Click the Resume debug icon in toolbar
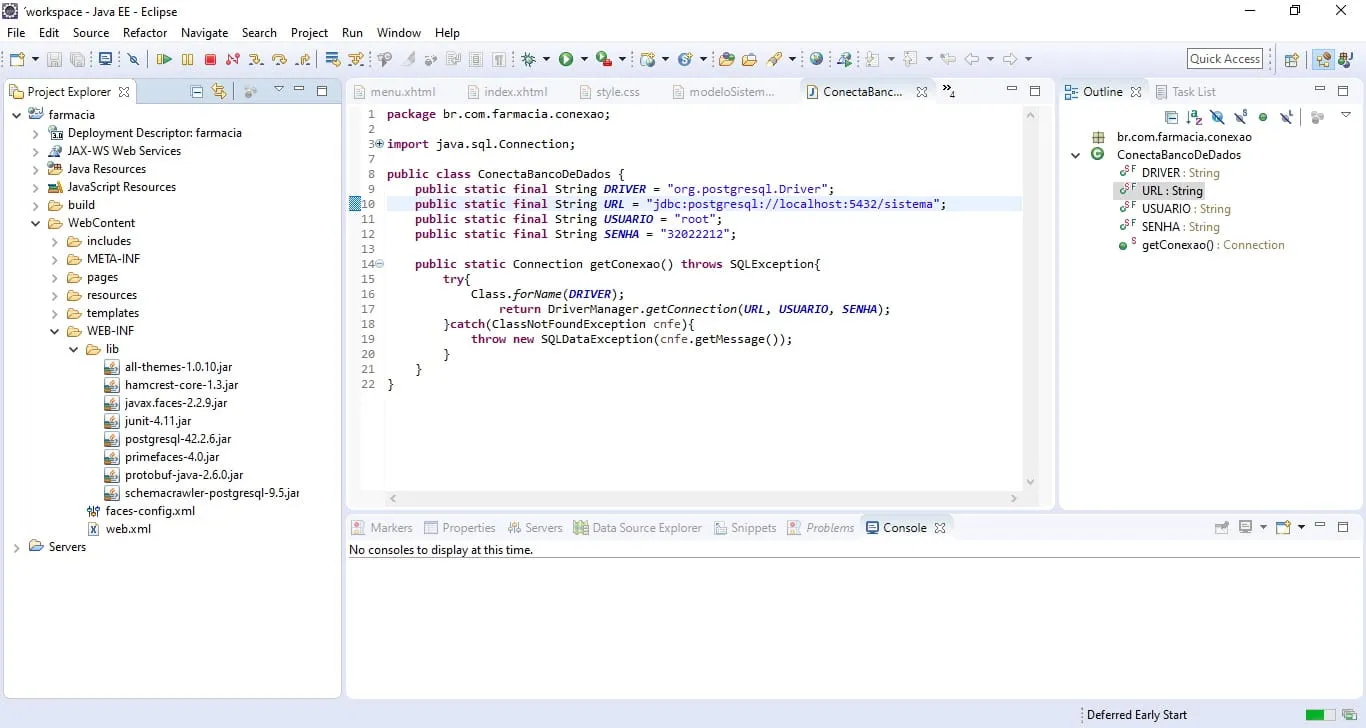The width and height of the screenshot is (1366, 728). pos(164,60)
